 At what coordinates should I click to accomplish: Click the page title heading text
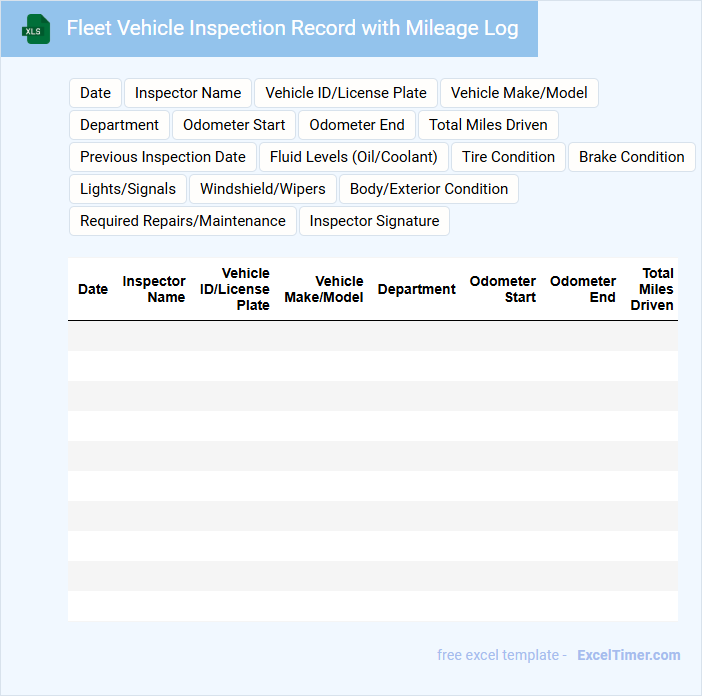(x=292, y=28)
